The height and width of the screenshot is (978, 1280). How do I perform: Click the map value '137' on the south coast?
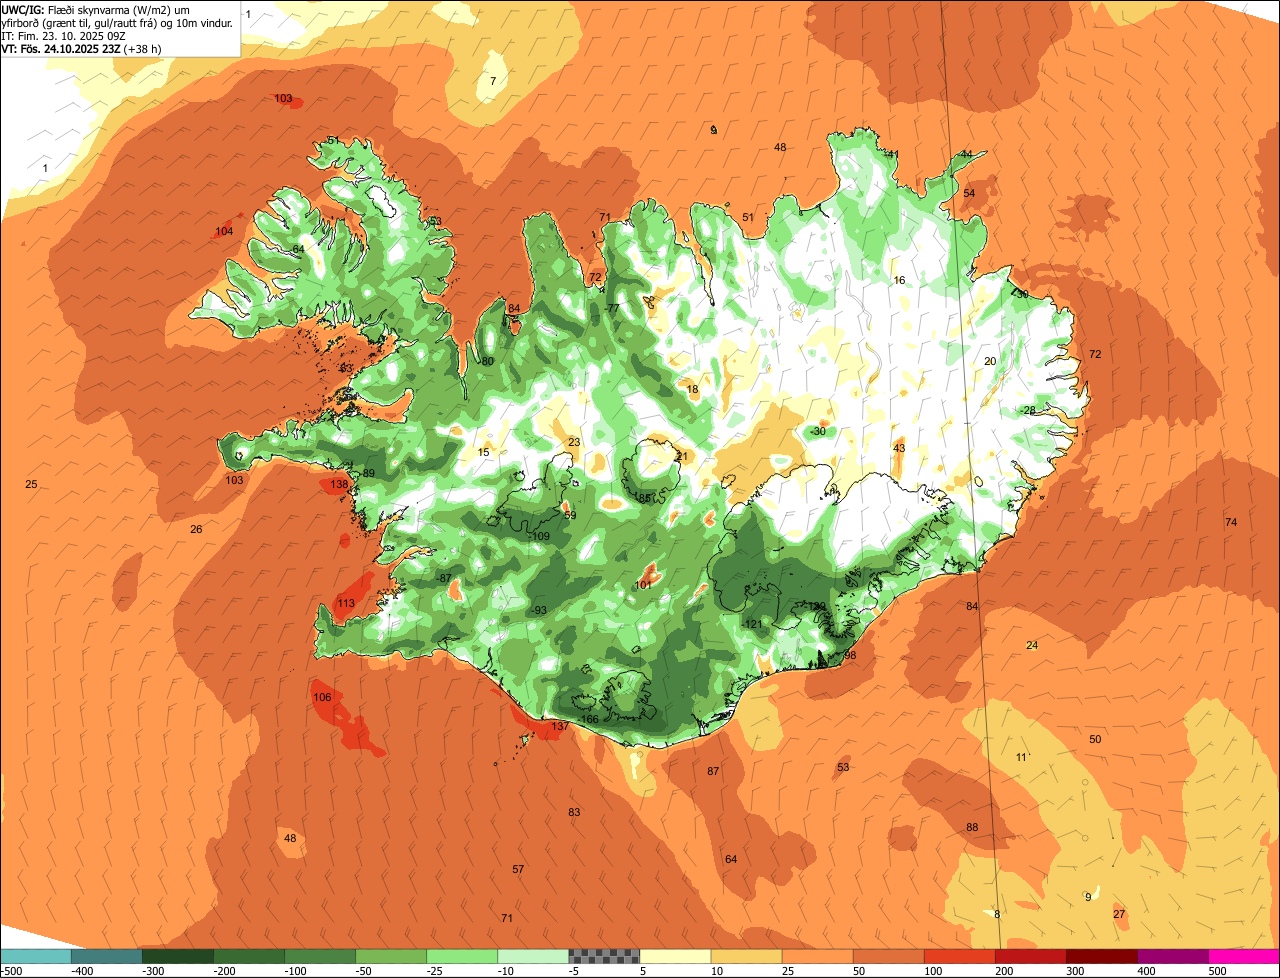click(560, 726)
